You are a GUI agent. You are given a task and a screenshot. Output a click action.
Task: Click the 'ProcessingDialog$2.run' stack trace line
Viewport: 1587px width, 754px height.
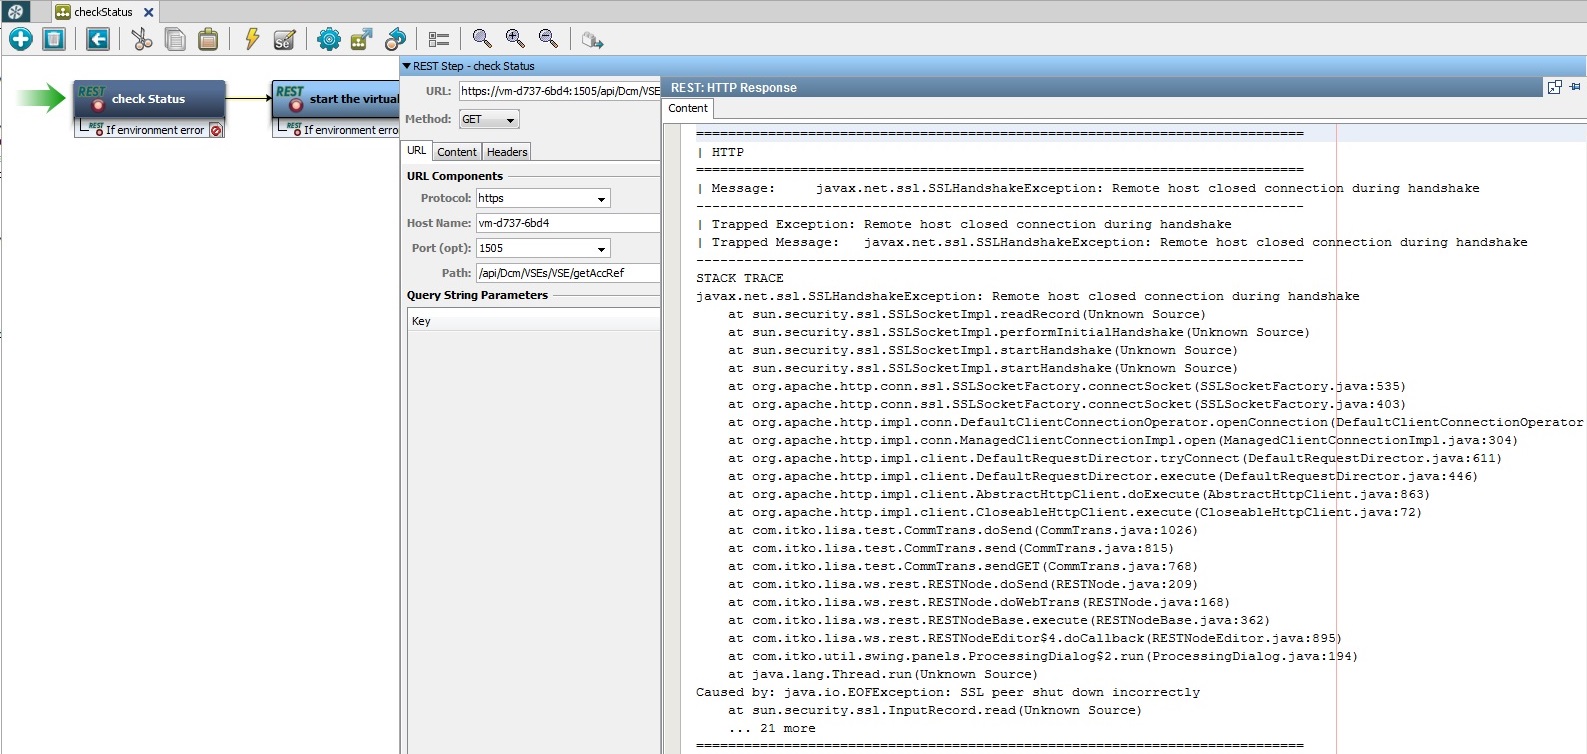coord(1042,656)
